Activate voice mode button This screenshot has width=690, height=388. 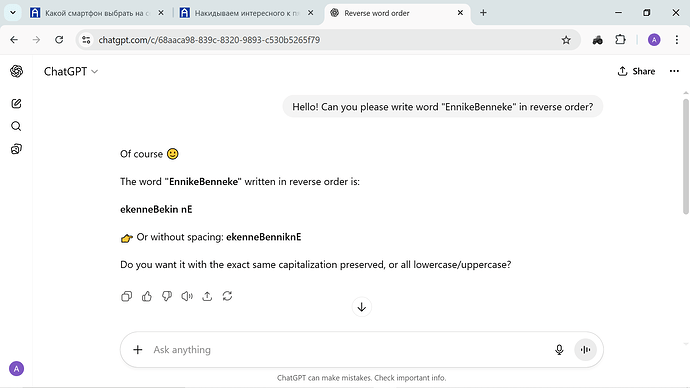point(585,350)
